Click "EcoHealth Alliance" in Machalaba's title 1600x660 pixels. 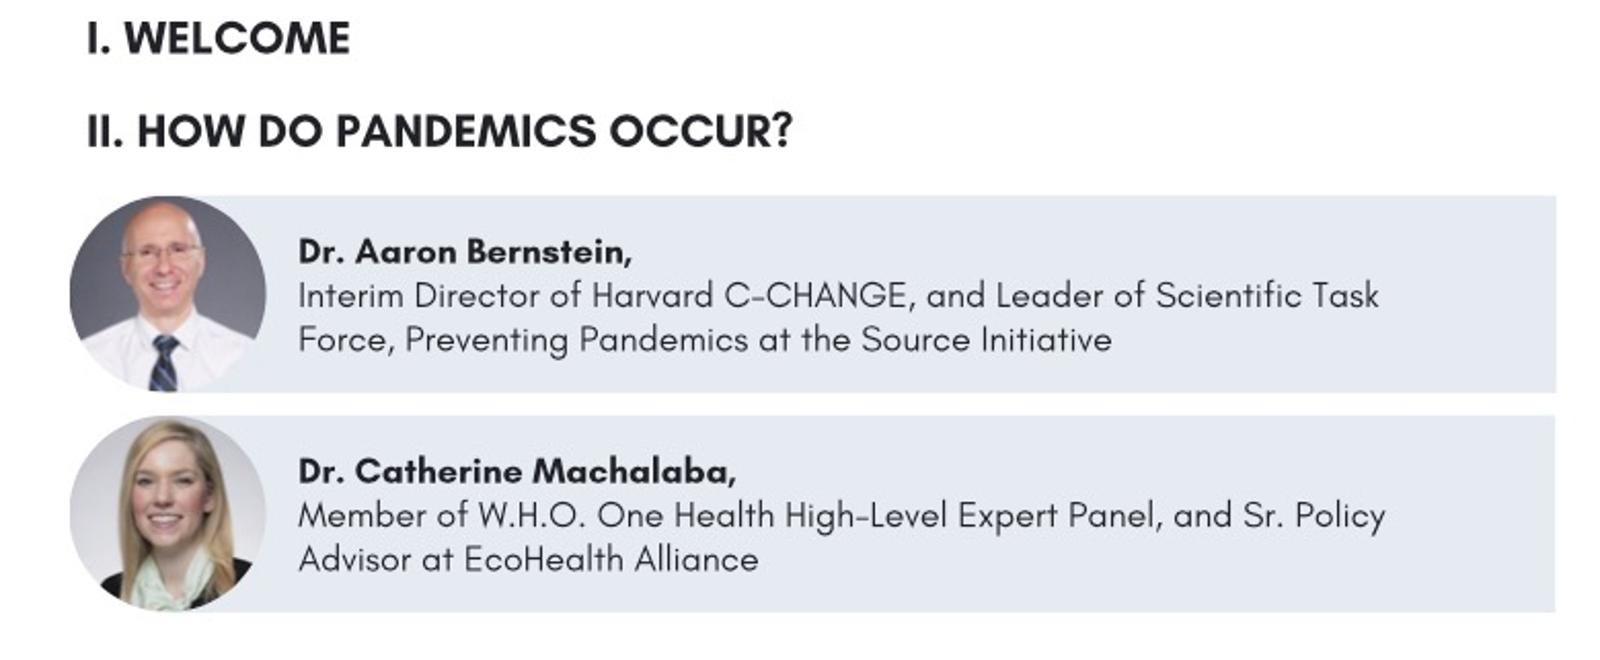(610, 559)
